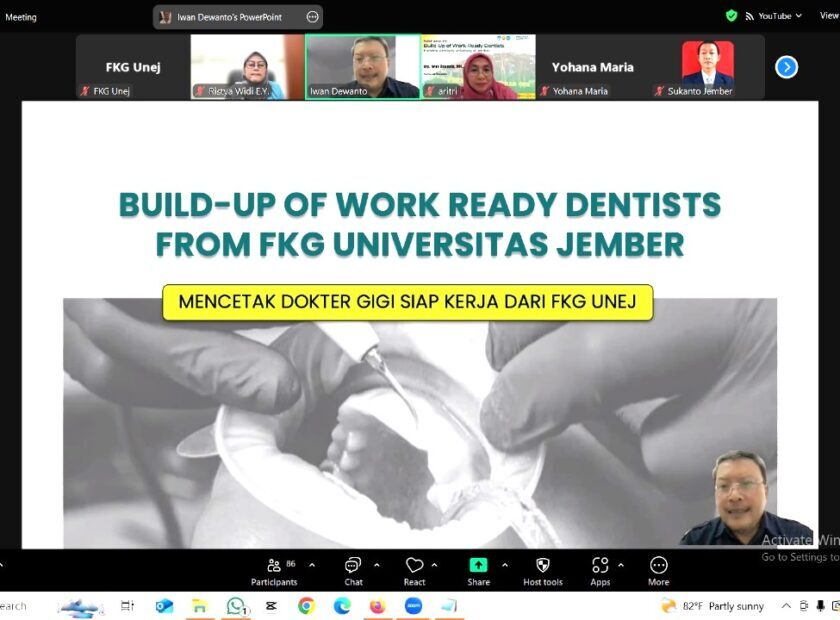Screen dimensions: 840x620
Task: Open the Chat panel icon
Action: click(353, 565)
